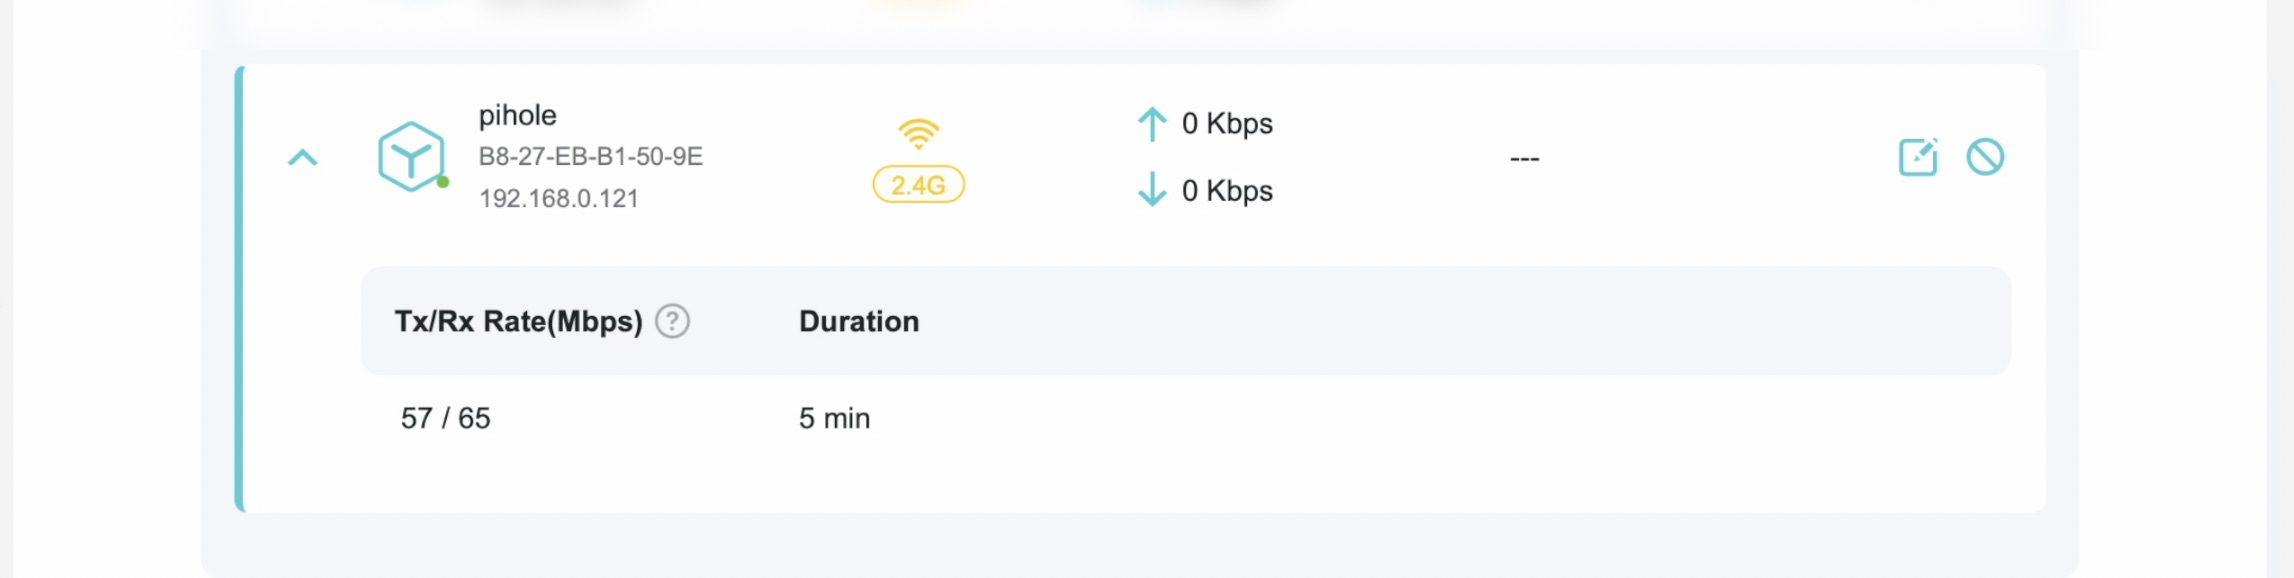Click the pihole cube device icon
2294x578 pixels.
[410, 156]
